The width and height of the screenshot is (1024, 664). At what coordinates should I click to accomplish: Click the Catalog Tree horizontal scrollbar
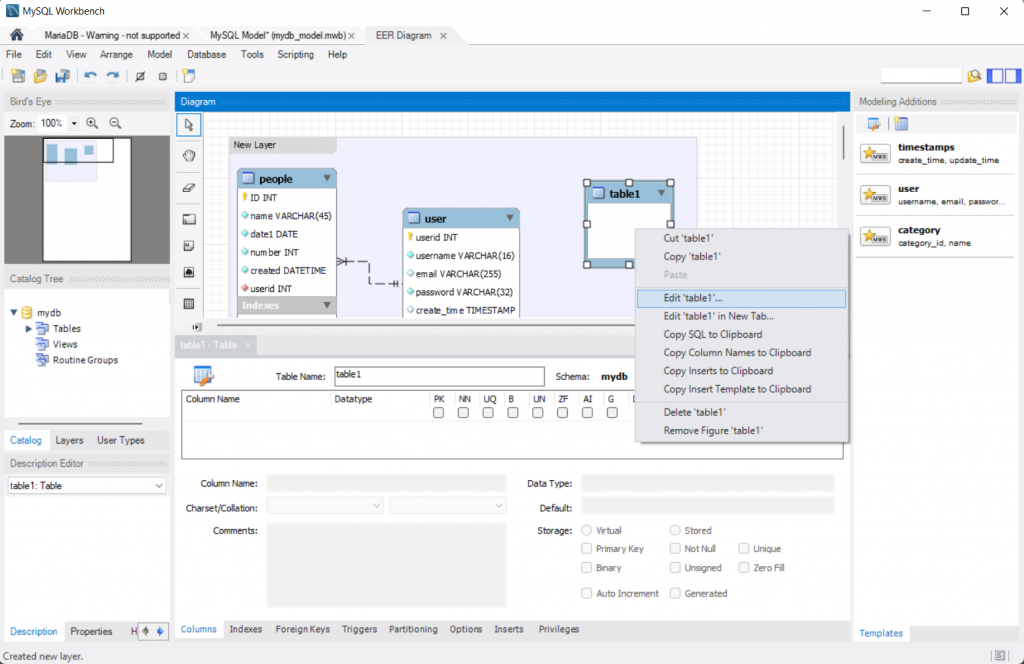80,424
